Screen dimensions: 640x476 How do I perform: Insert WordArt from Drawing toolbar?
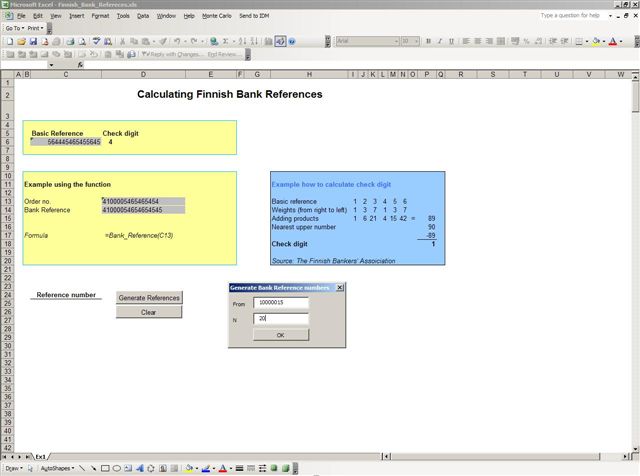click(x=140, y=468)
